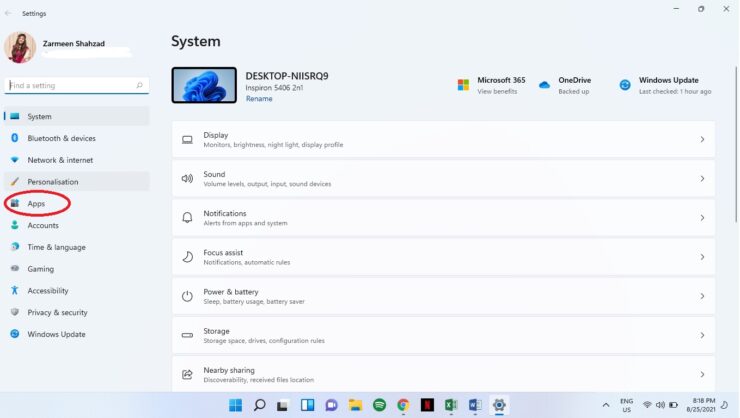Click the Inspiron 5406 2n1 model text
Viewport: 740px width, 418px height.
[274, 88]
